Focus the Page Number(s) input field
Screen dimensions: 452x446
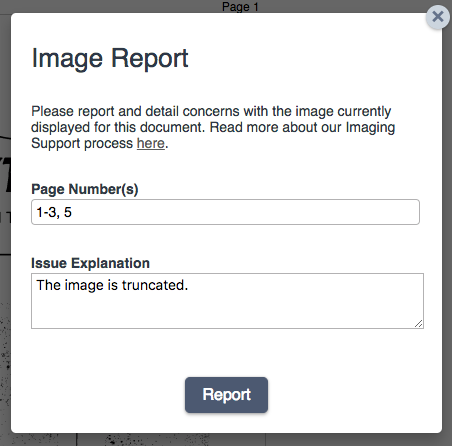pos(225,212)
